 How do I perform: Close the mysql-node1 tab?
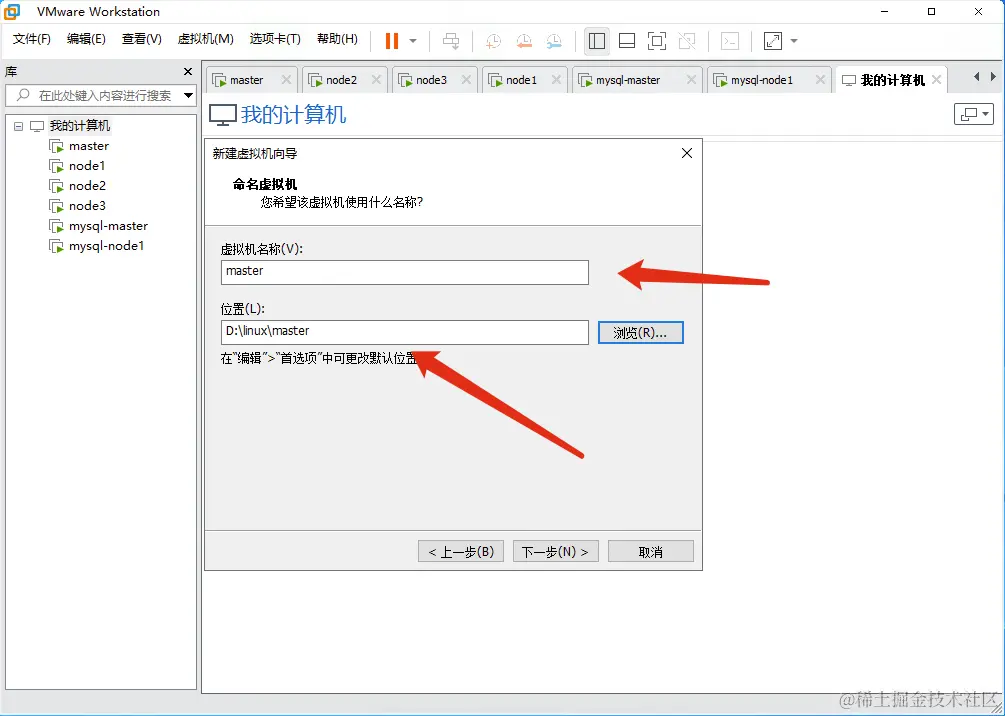pos(820,79)
